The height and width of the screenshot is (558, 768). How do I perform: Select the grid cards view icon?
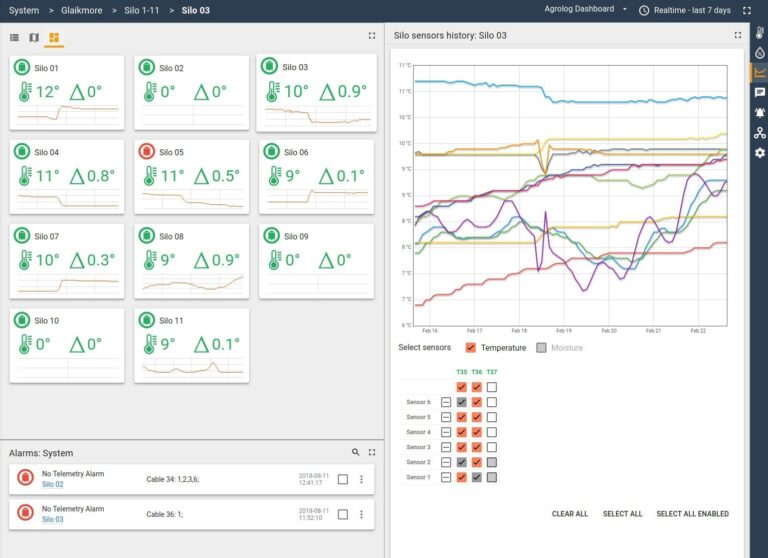tap(54, 37)
